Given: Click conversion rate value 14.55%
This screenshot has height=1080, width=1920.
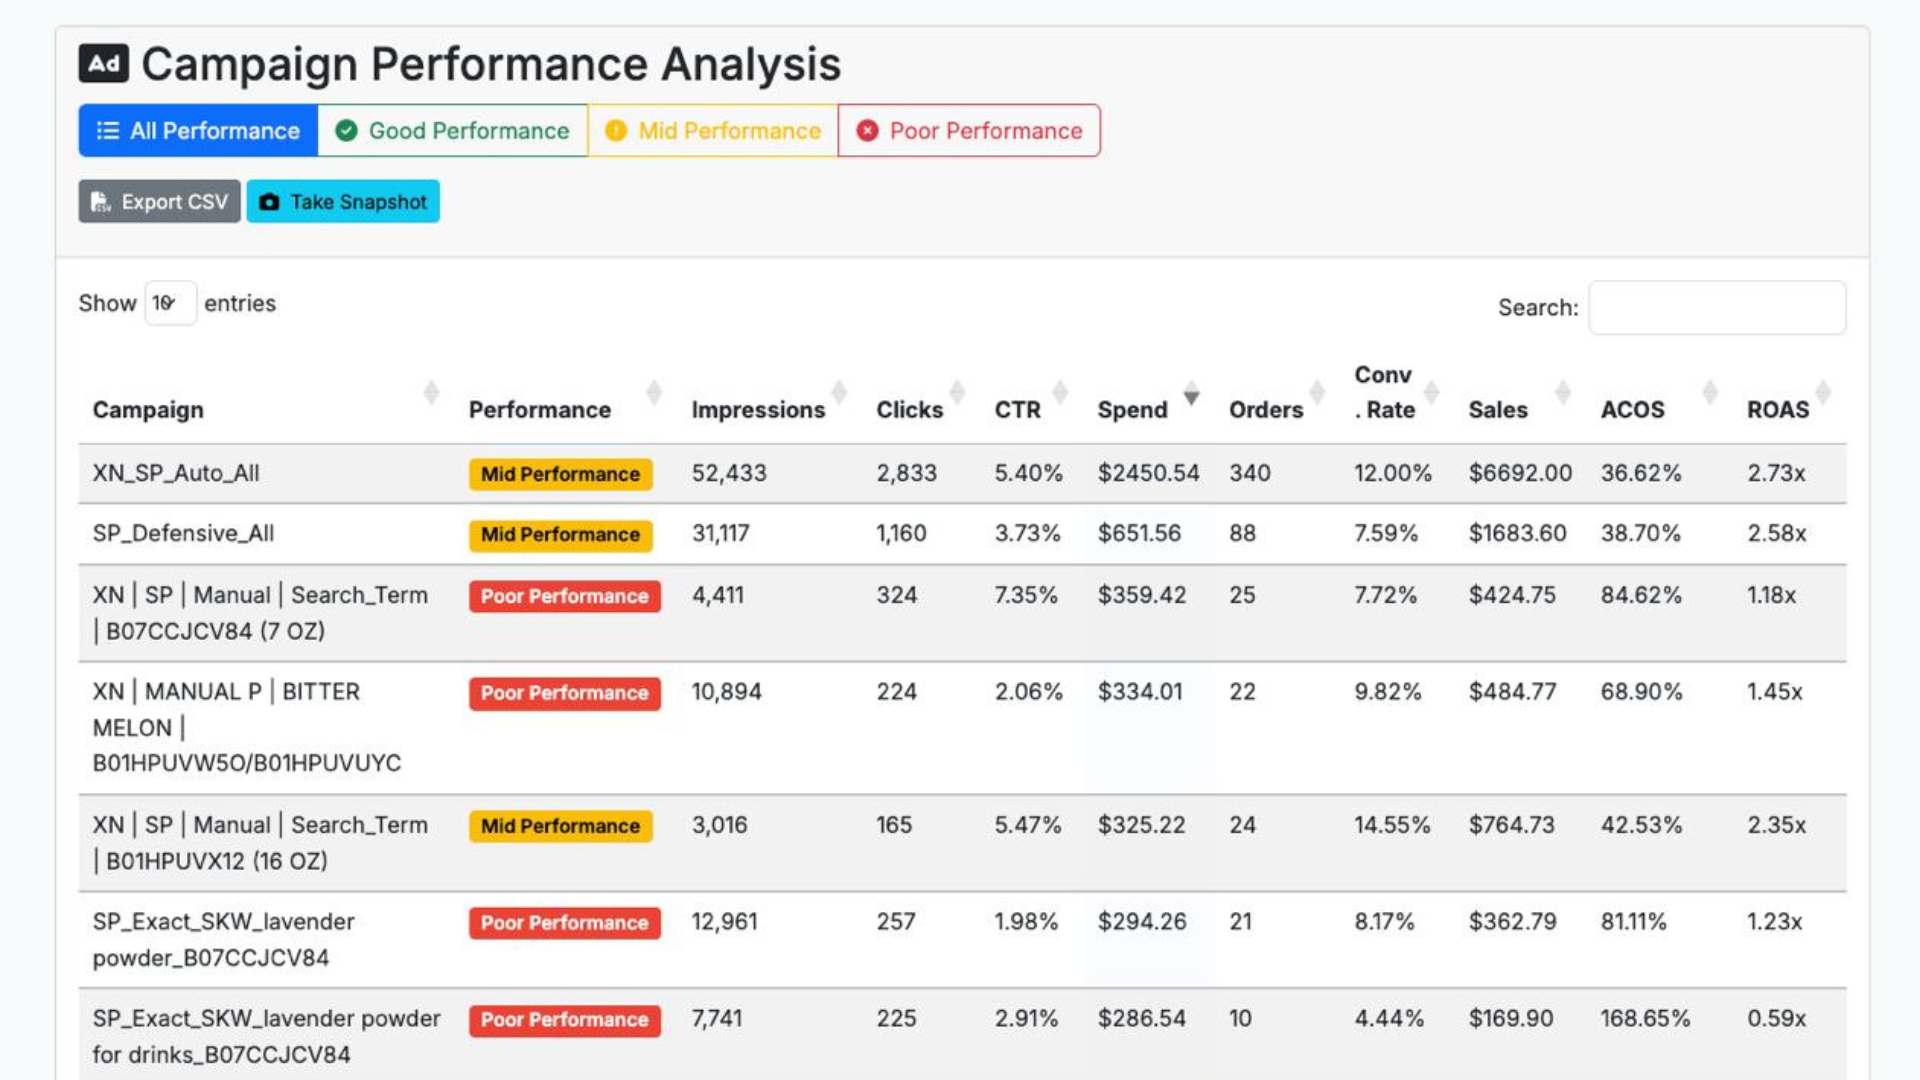Looking at the screenshot, I should [1392, 825].
